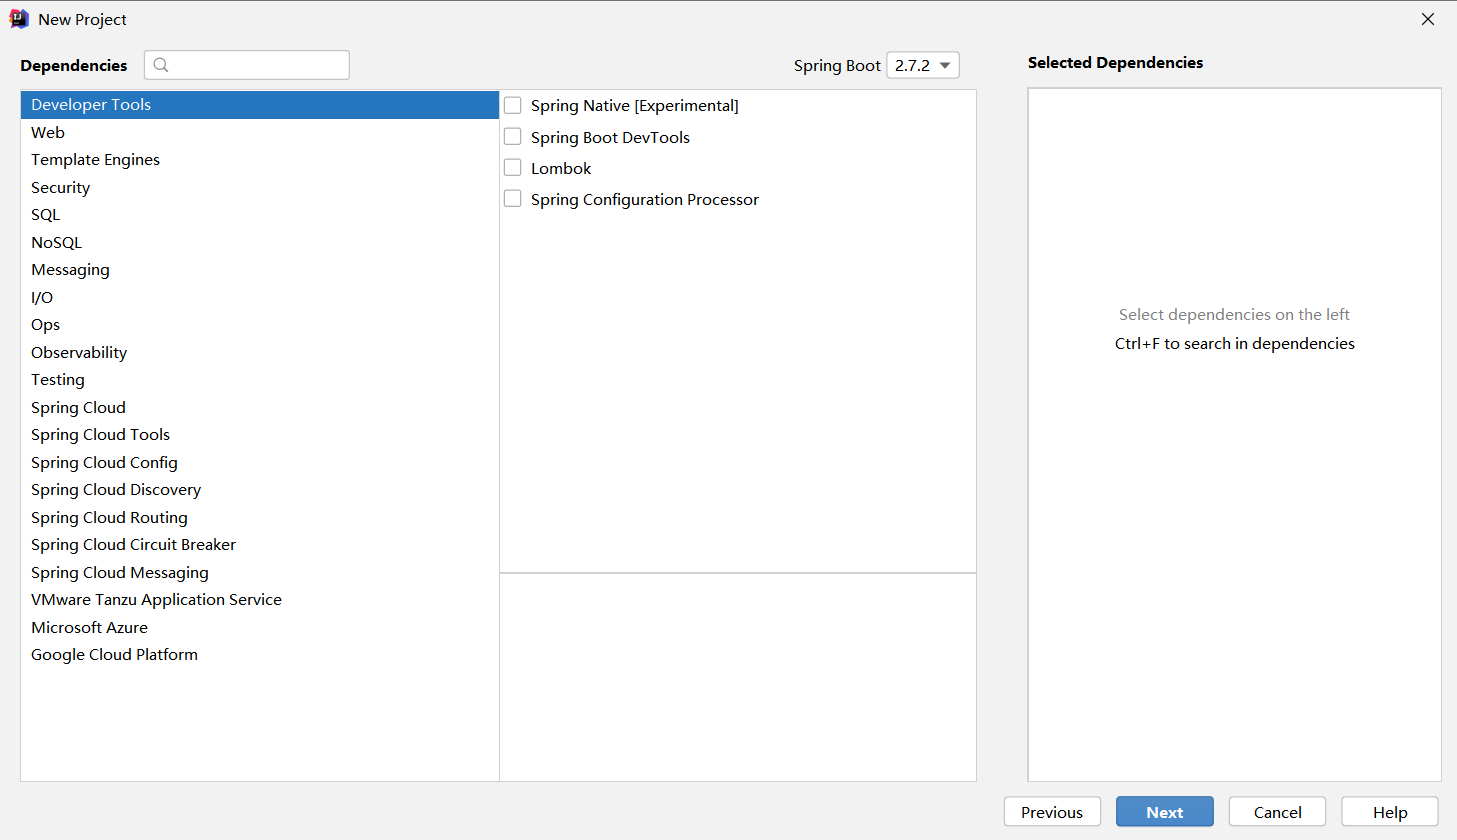Open the Spring Cloud Tools category
The width and height of the screenshot is (1457, 840).
coord(260,435)
